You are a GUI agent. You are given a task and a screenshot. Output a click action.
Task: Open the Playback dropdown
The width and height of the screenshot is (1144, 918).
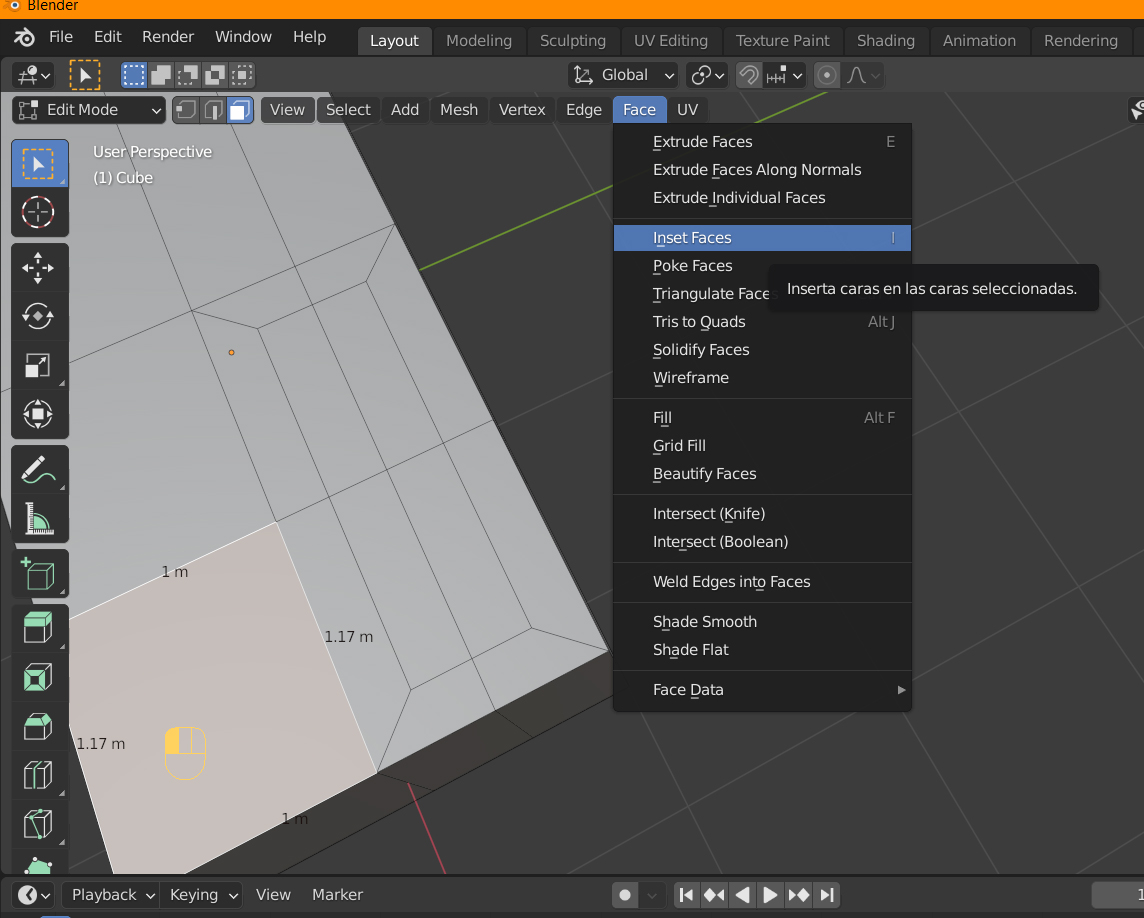[x=110, y=895]
